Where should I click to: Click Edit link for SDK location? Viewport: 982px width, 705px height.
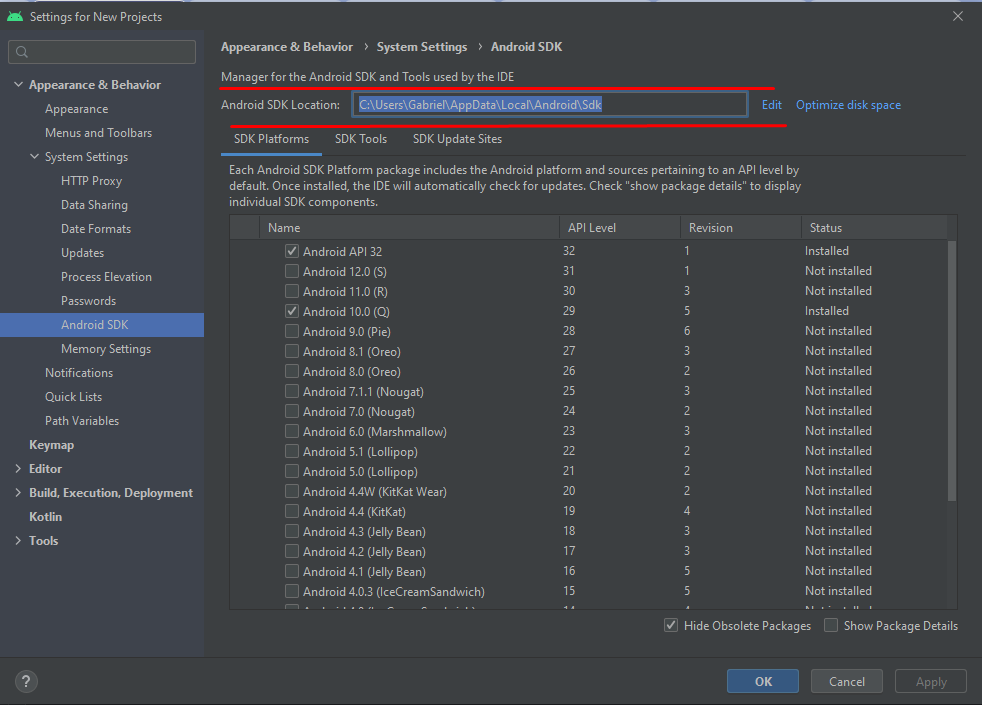(x=772, y=105)
